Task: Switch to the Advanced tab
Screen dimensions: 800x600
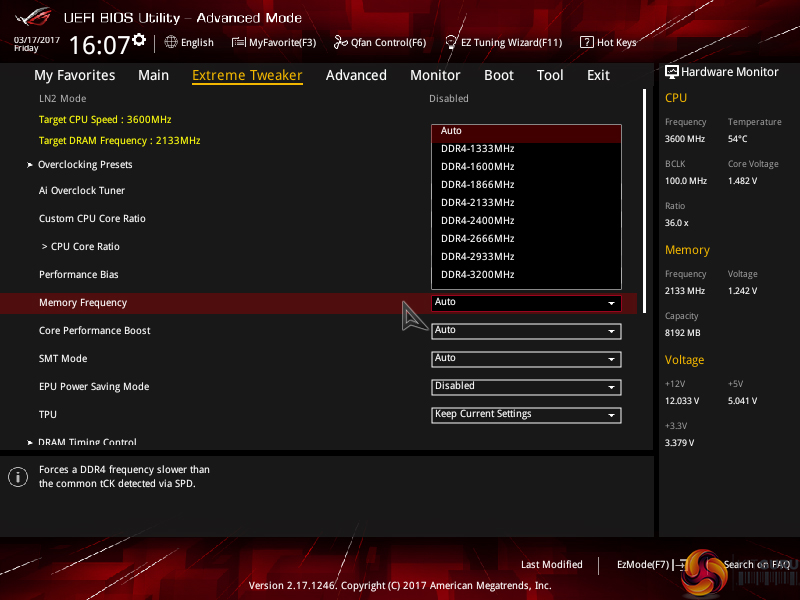Action: point(356,75)
